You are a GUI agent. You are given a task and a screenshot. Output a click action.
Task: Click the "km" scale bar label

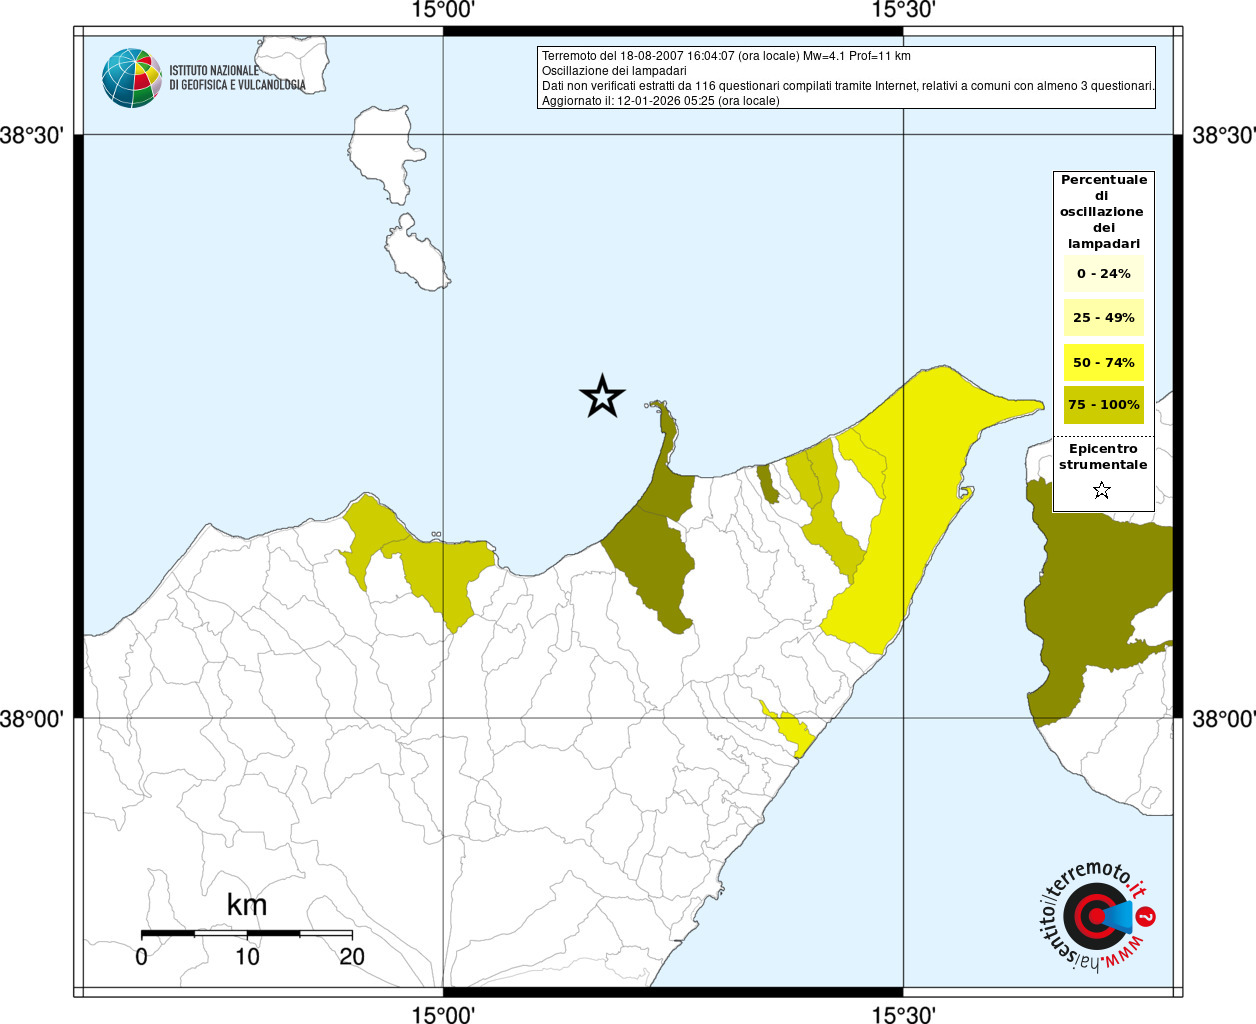pyautogui.click(x=246, y=905)
